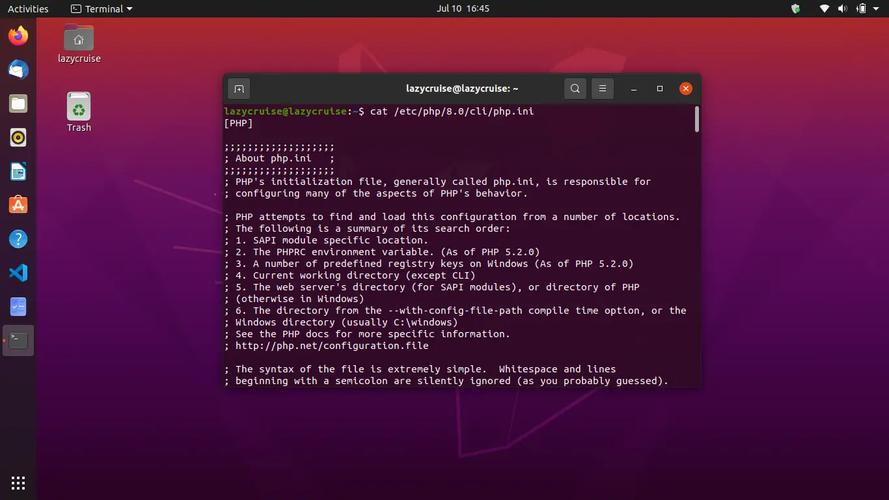Click the 'cat /etc/php/8.0/cli/php.ini' command text

[452, 111]
